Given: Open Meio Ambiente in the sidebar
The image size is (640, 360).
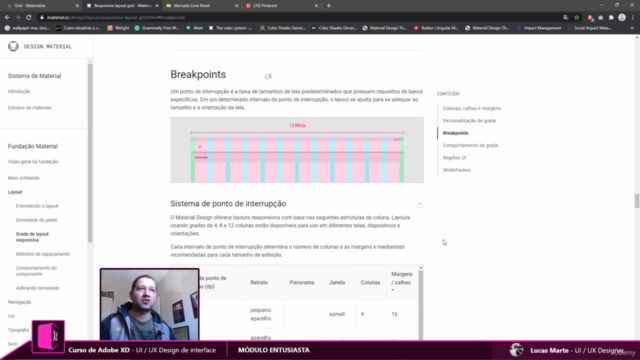Looking at the screenshot, I should (24, 178).
